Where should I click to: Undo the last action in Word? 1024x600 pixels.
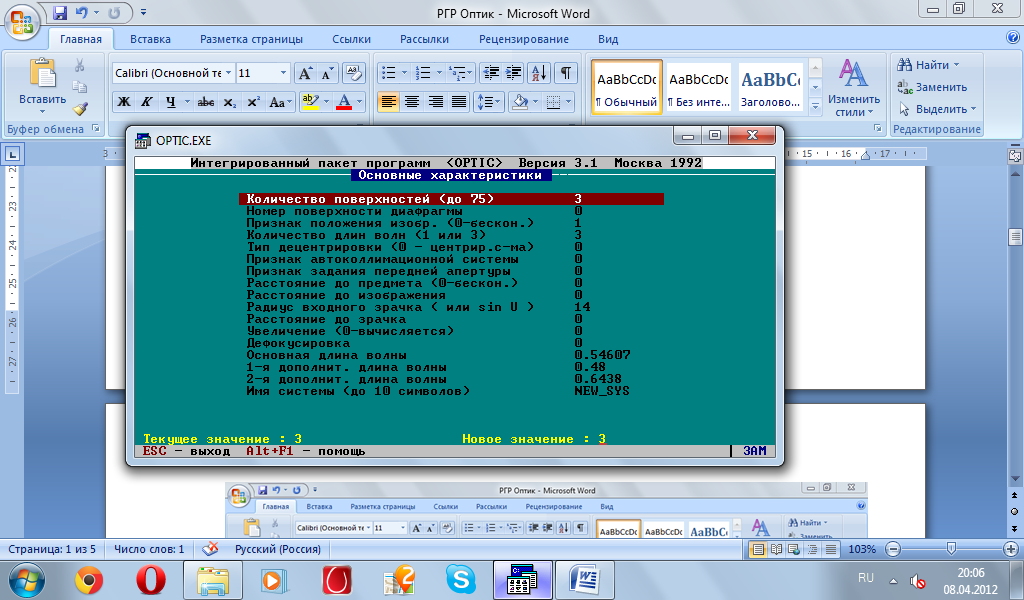click(x=81, y=12)
